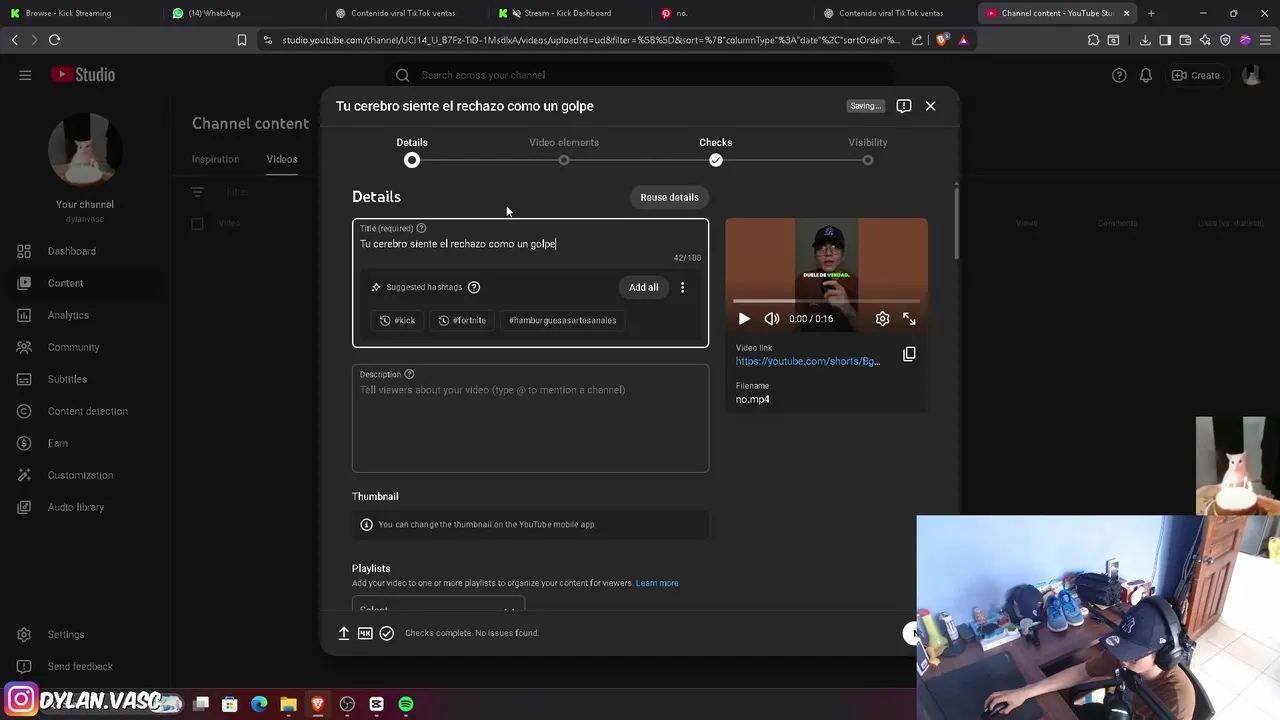
Task: Go to the YouTube Studio logo home
Action: [83, 75]
